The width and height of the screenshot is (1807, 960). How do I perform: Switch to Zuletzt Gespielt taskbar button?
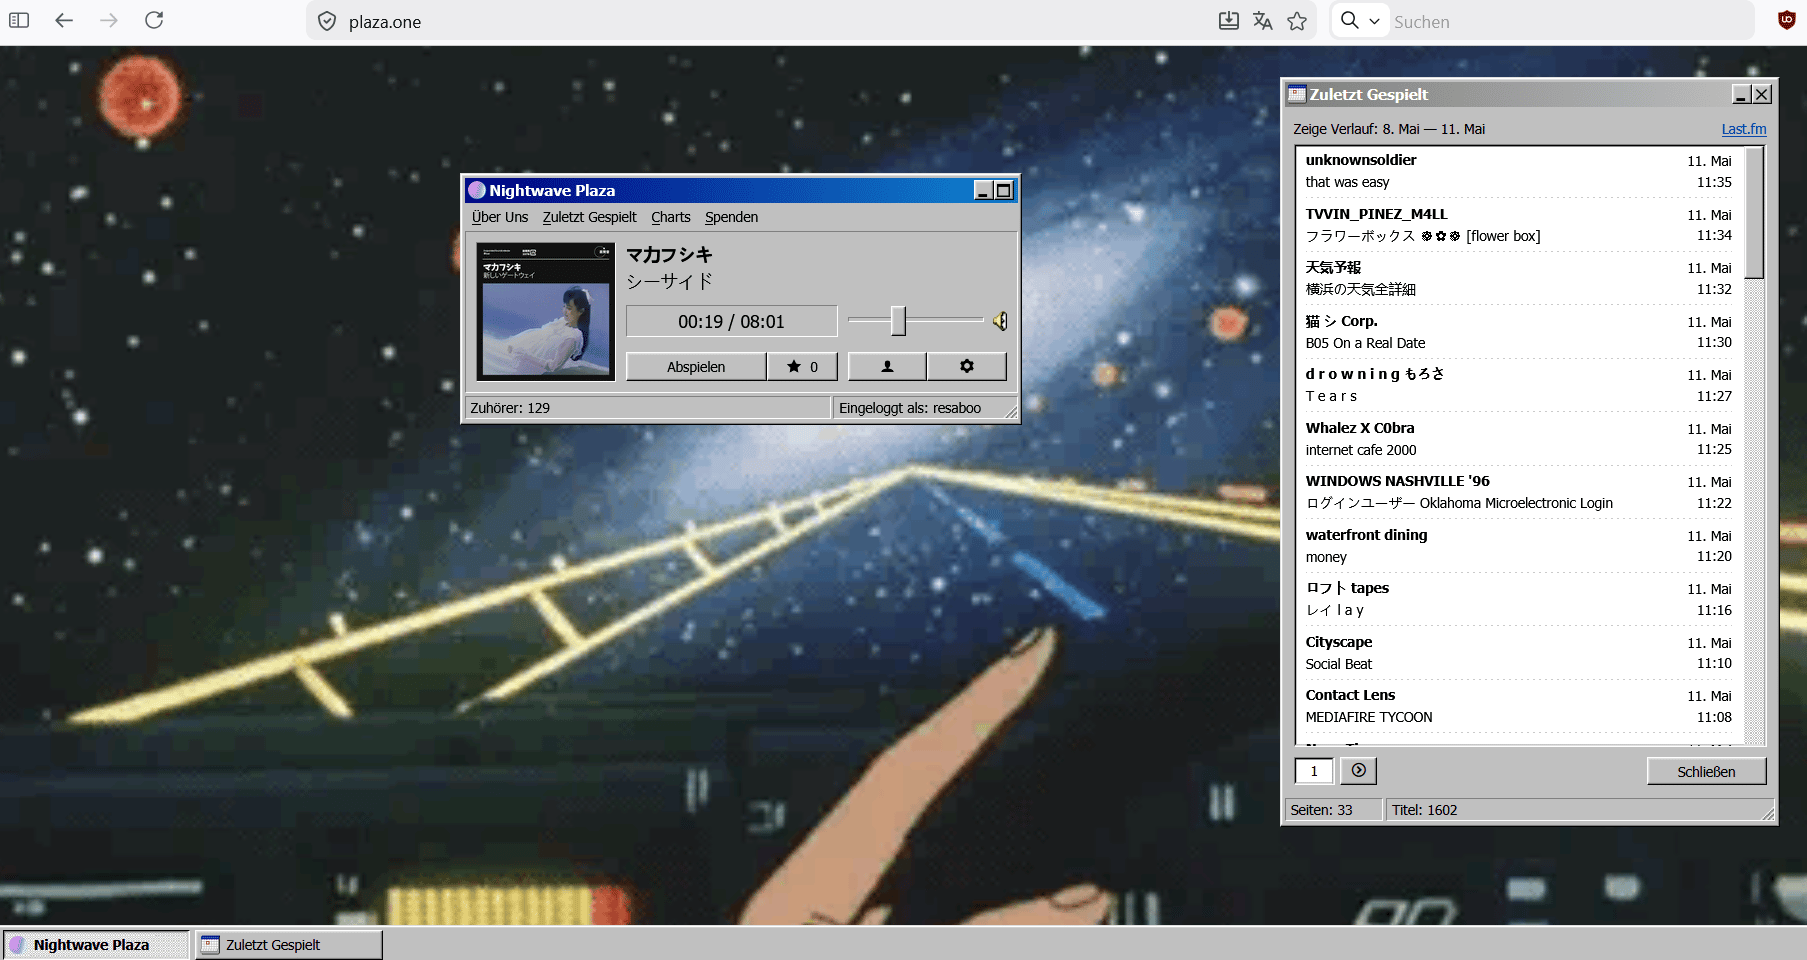[288, 945]
